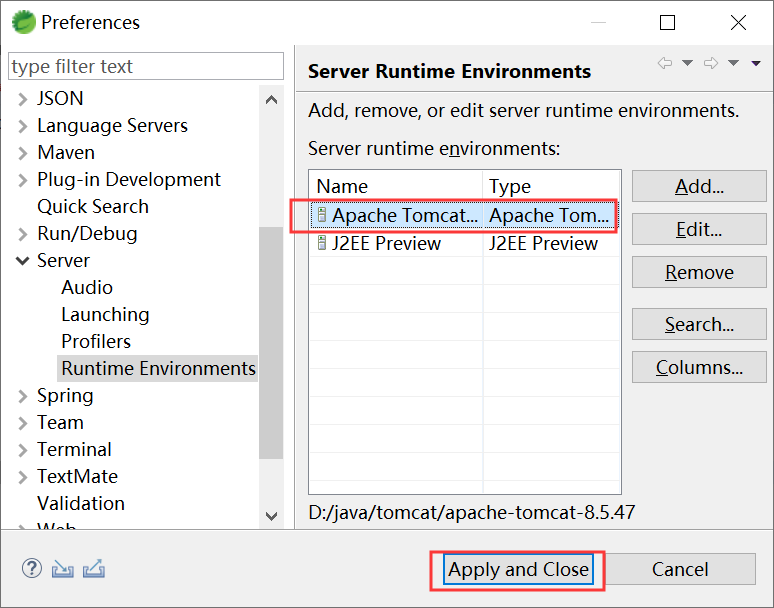The image size is (774, 608).
Task: Expand the Run/Debug node
Action: tap(23, 234)
